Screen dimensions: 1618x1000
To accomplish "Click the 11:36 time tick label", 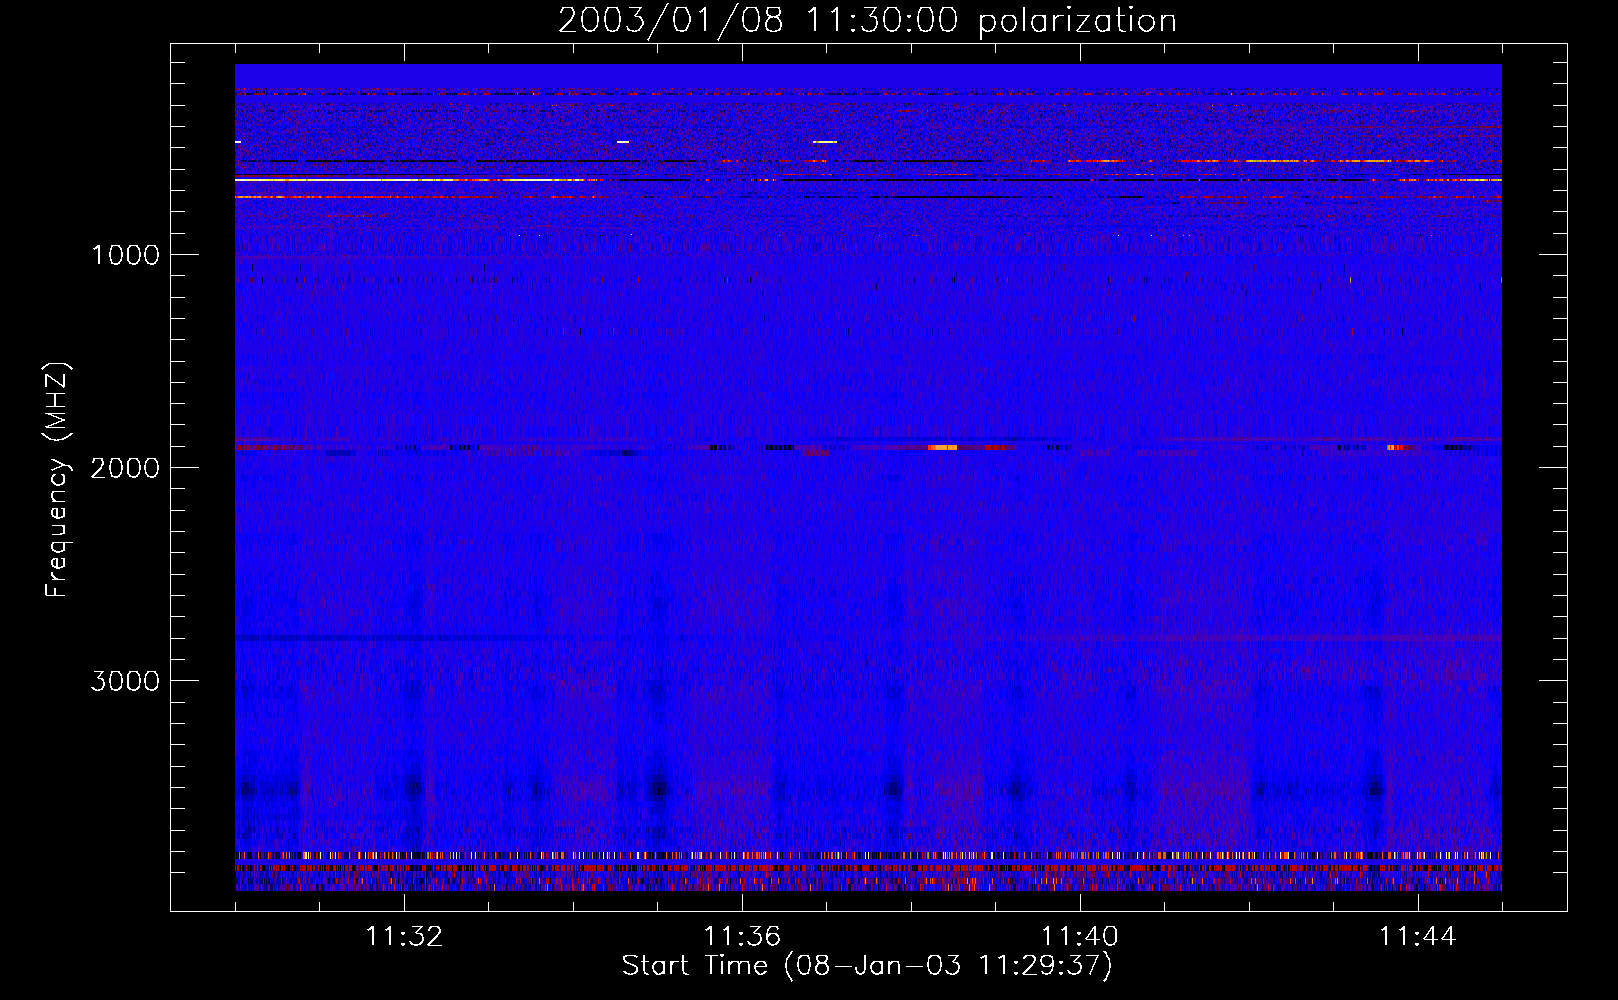I will [x=742, y=937].
